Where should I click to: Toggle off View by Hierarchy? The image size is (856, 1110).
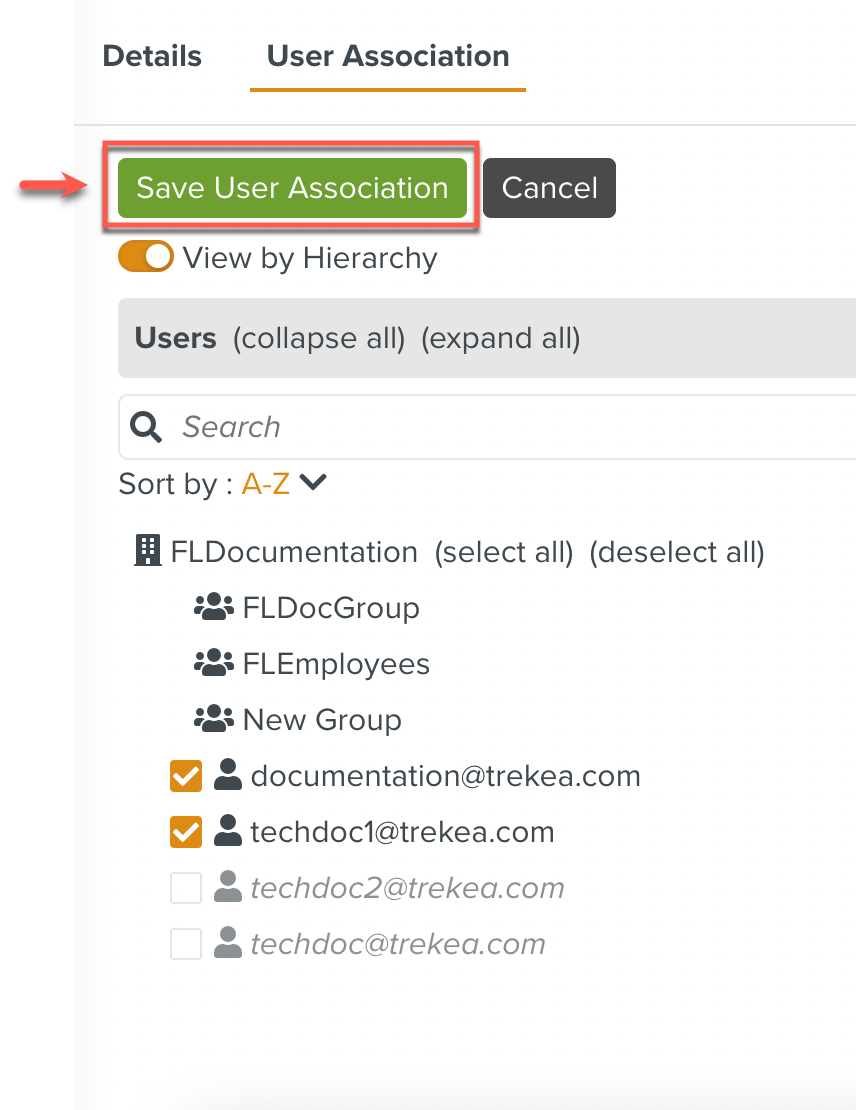coord(145,256)
